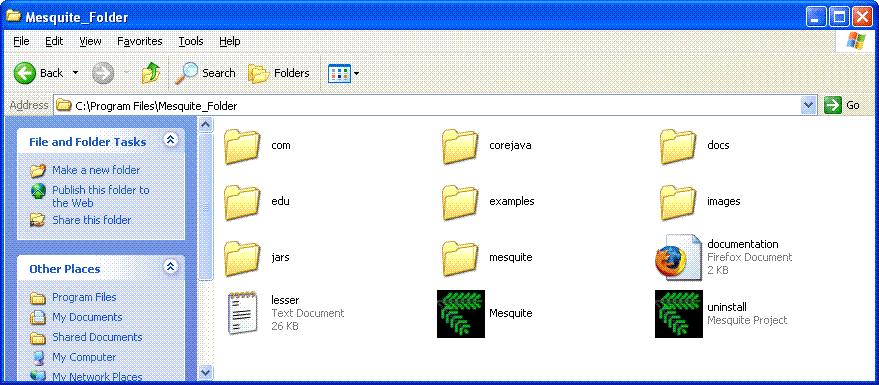Open the Help menu
Viewport: 879px width, 385px height.
click(230, 41)
